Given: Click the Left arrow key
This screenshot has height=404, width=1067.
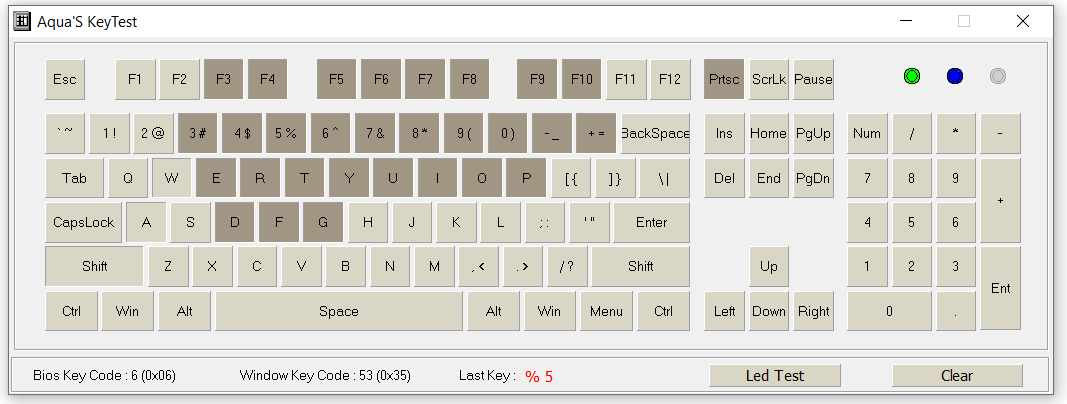Looking at the screenshot, I should pyautogui.click(x=724, y=312).
